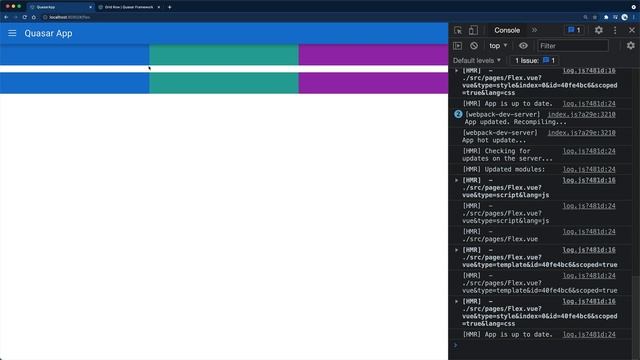Screen dimensions: 640x360
Task: Open the browser extensions puzzle icon
Action: tap(606, 17)
